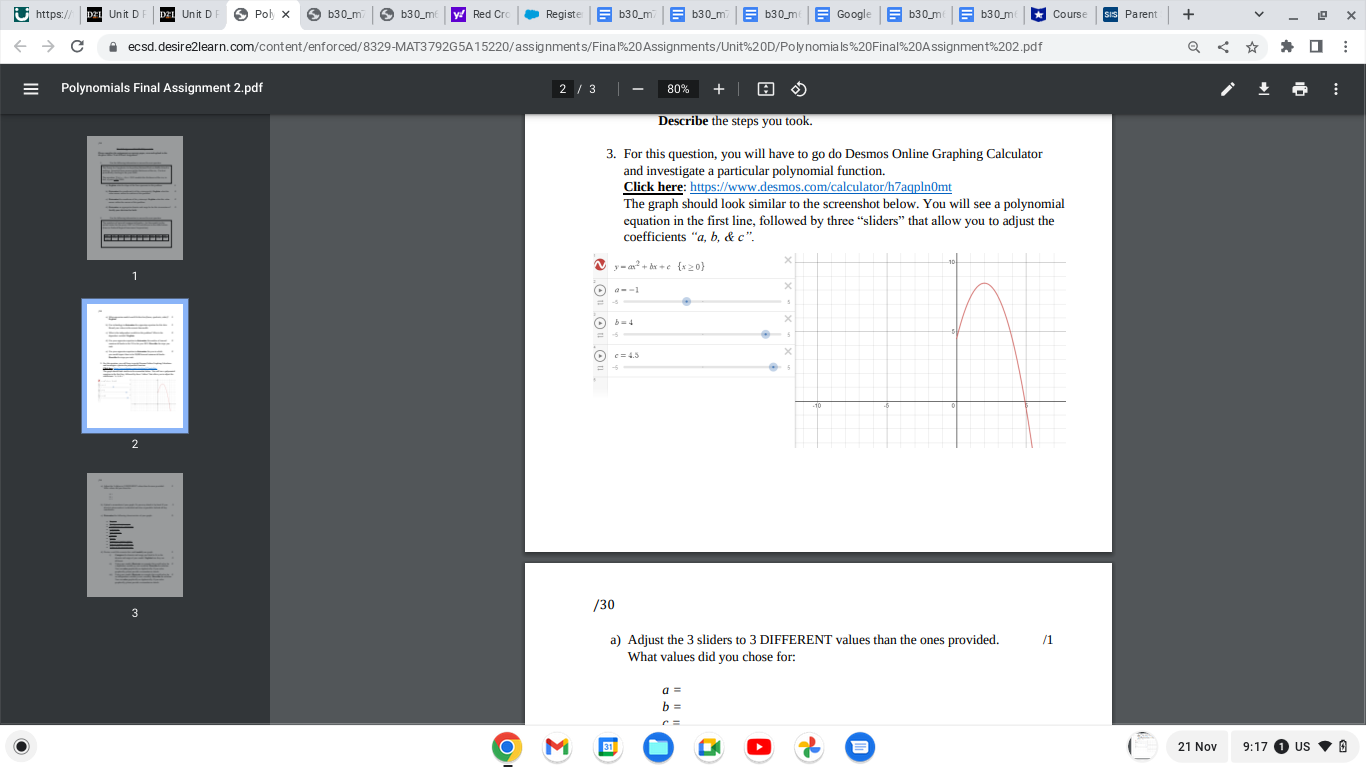Go back to the previous page in Chrome
Screen dimensions: 1366x768
click(21, 46)
